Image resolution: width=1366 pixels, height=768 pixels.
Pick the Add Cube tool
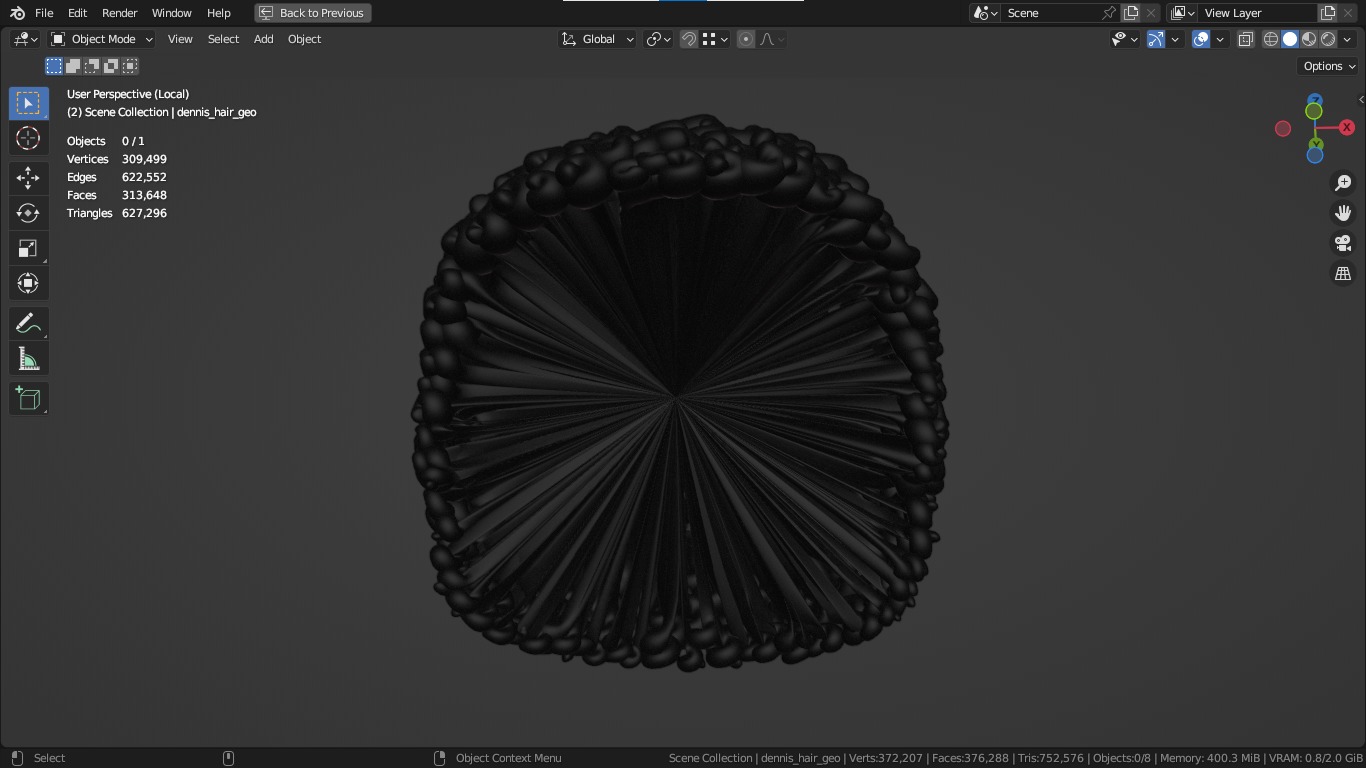(x=28, y=399)
